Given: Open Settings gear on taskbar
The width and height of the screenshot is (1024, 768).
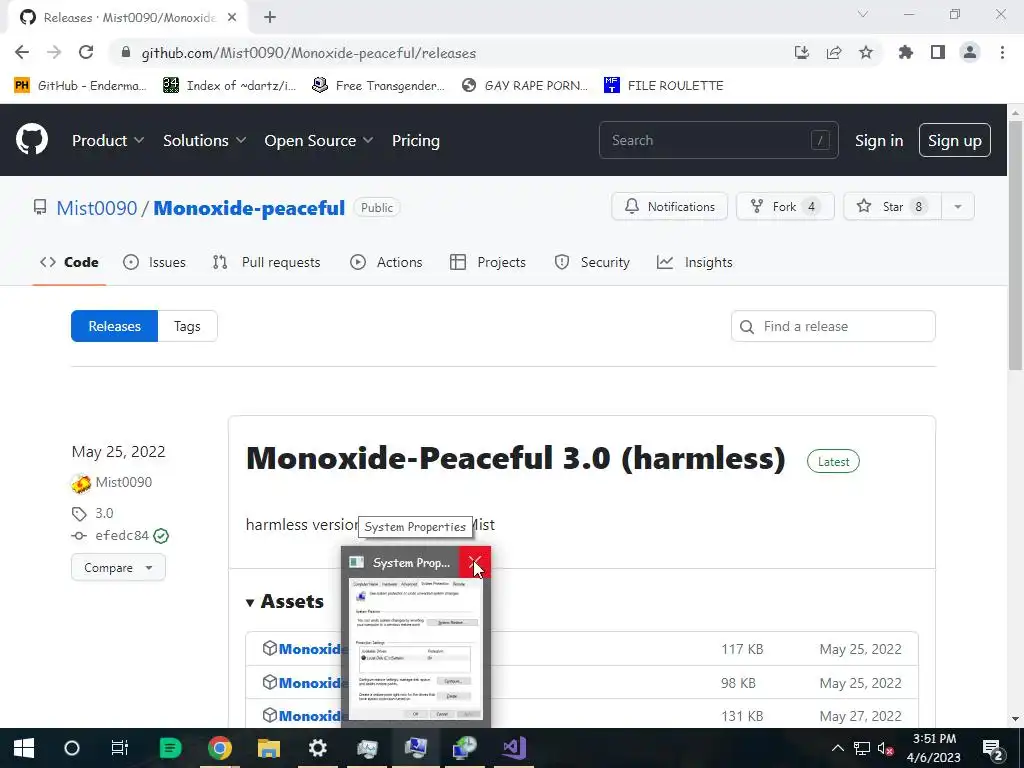Looking at the screenshot, I should 317,748.
